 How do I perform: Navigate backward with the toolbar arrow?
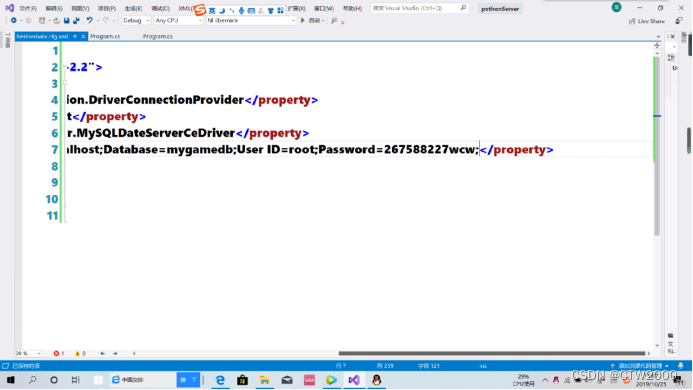point(14,20)
